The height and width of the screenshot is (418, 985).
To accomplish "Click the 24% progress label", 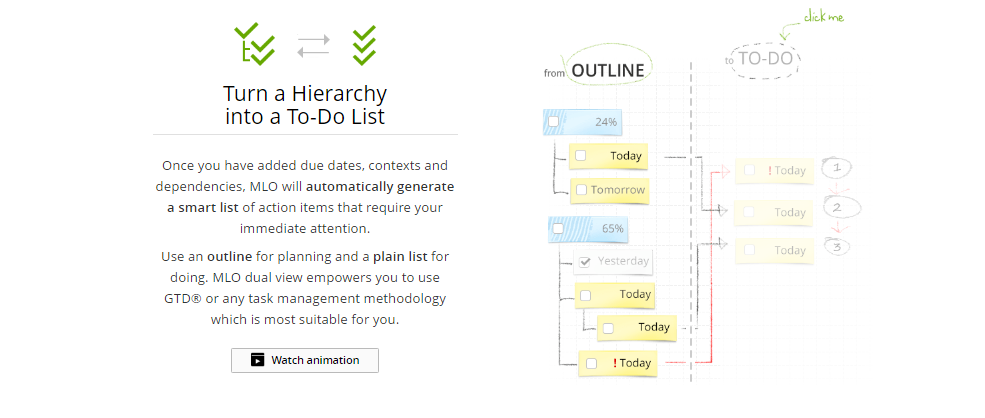I will point(606,122).
